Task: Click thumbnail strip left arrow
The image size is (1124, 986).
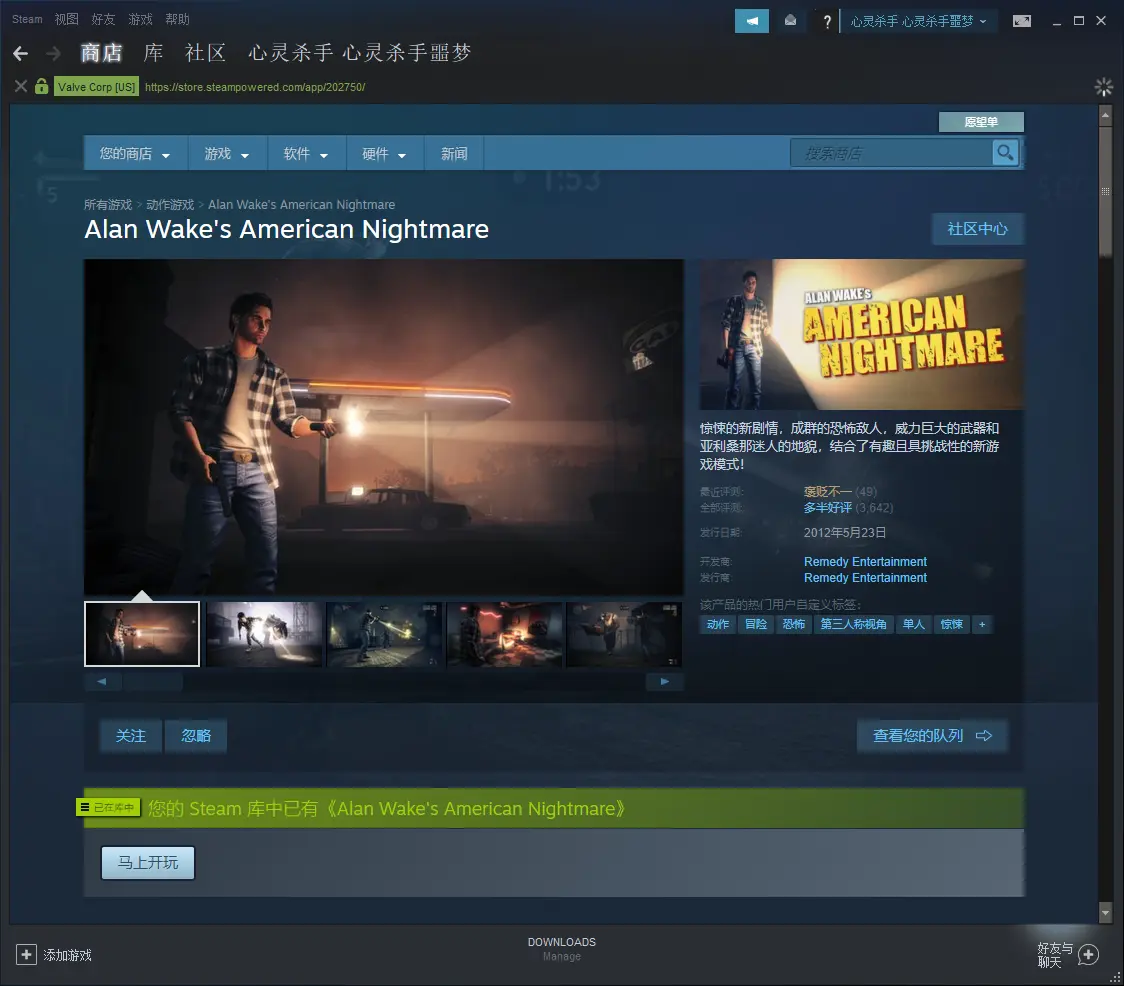Action: (x=102, y=681)
